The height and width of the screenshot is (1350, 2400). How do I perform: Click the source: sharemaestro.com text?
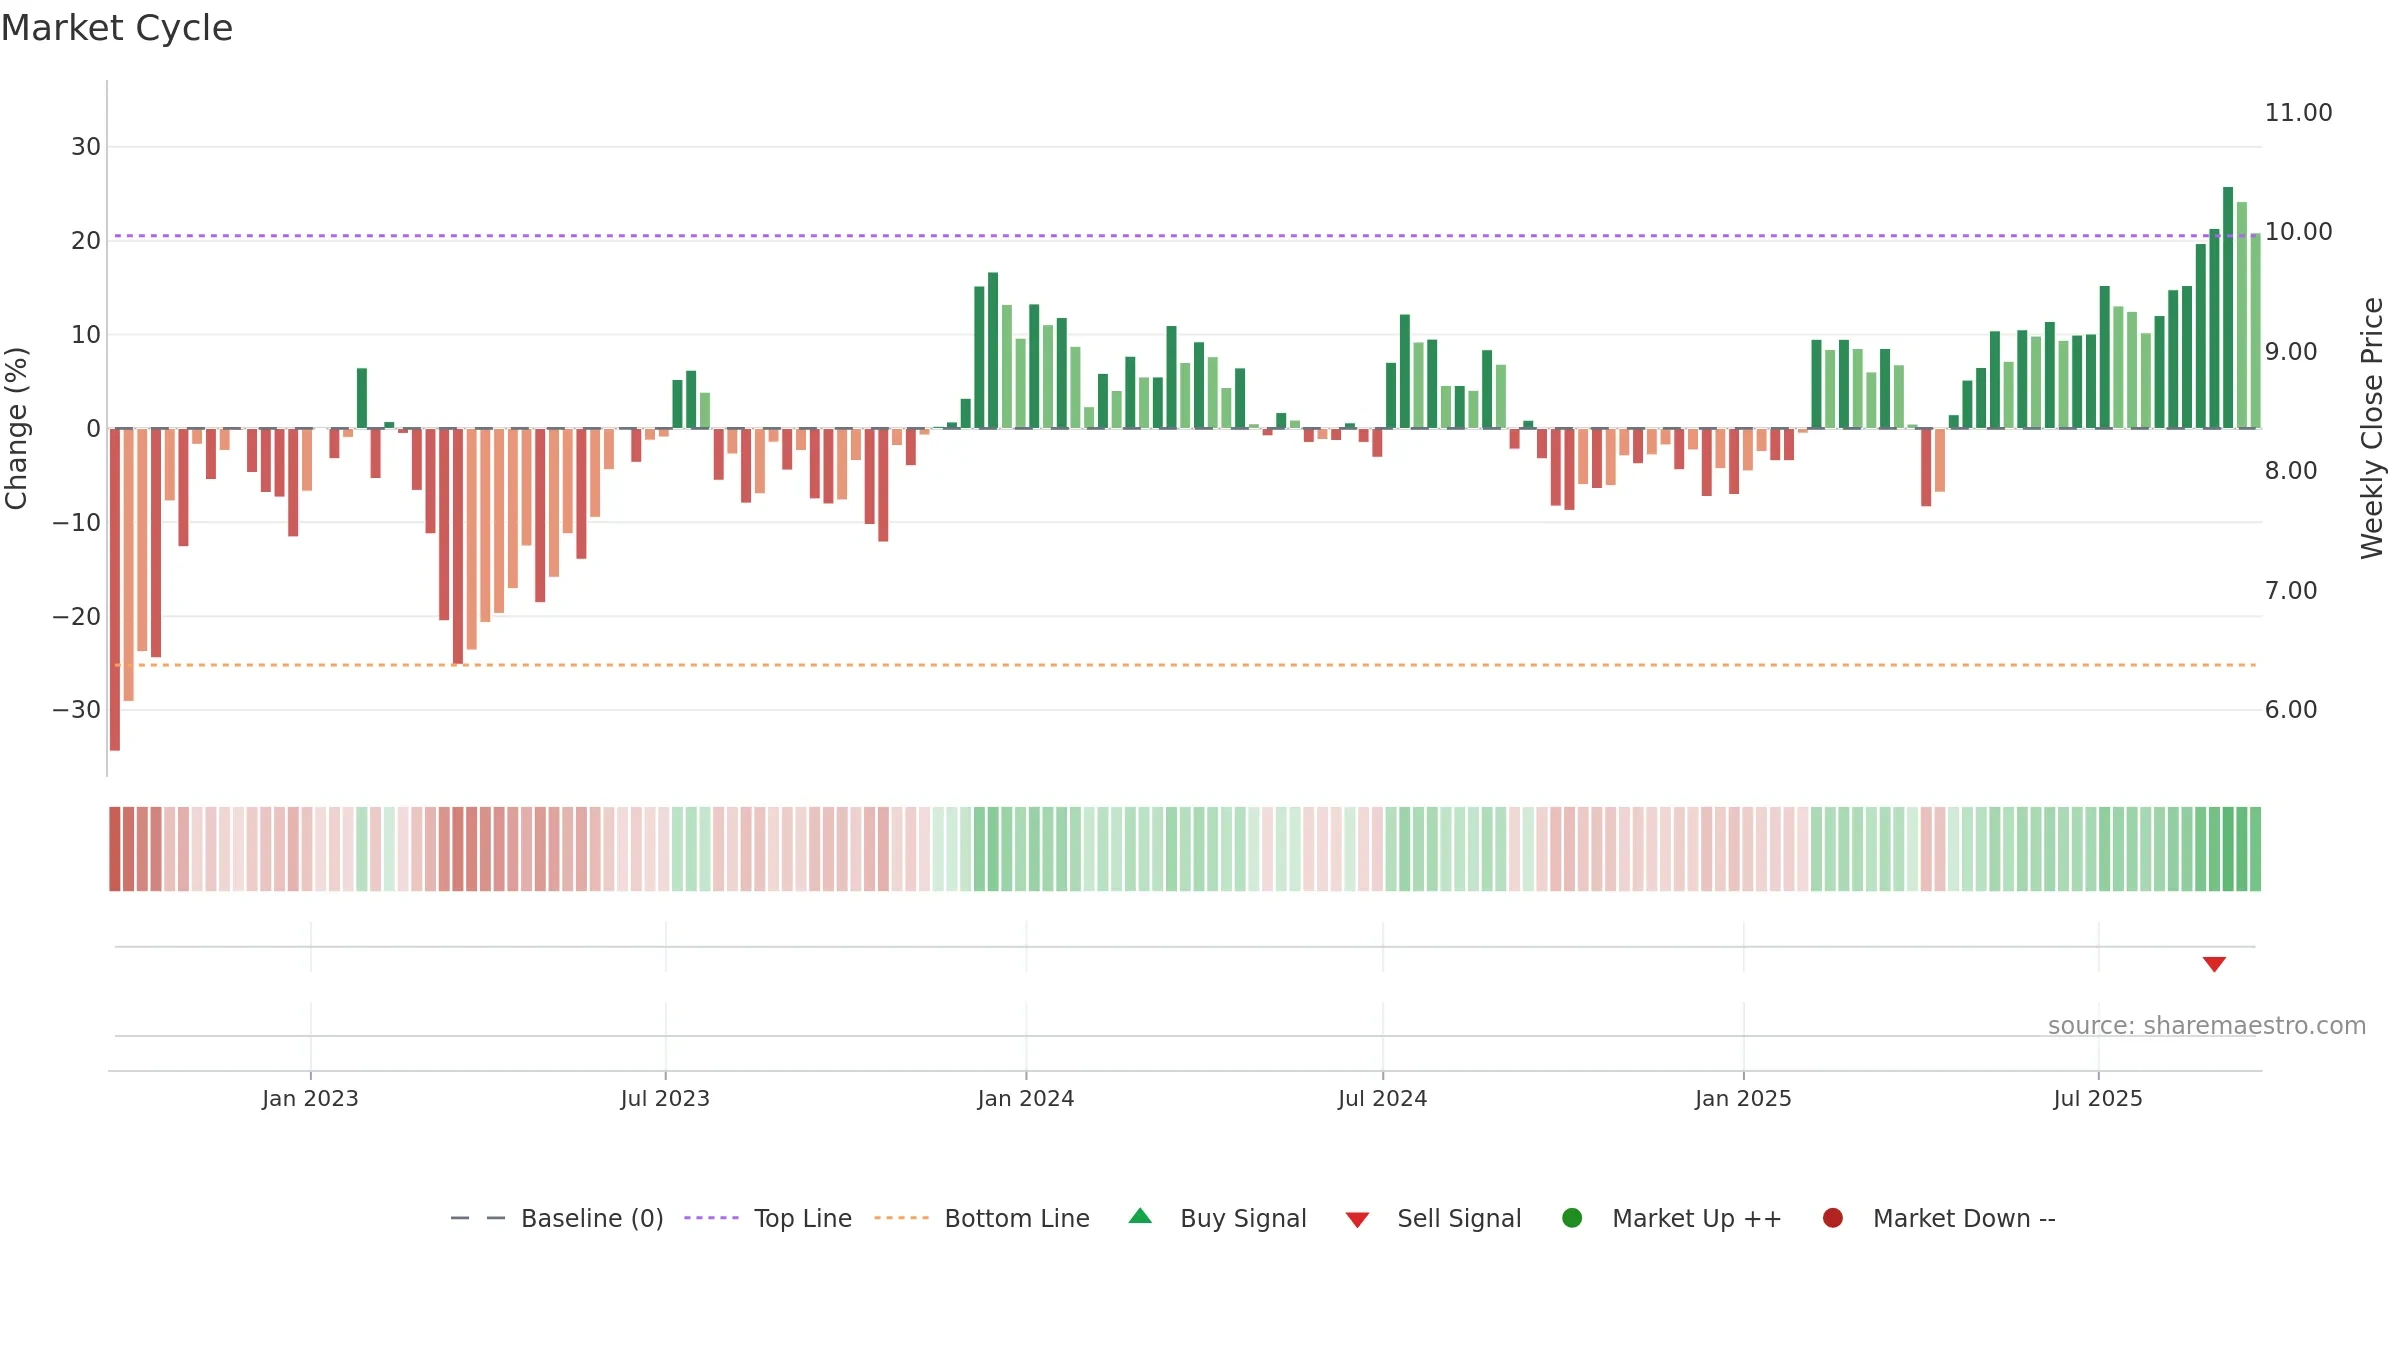coord(2207,1025)
